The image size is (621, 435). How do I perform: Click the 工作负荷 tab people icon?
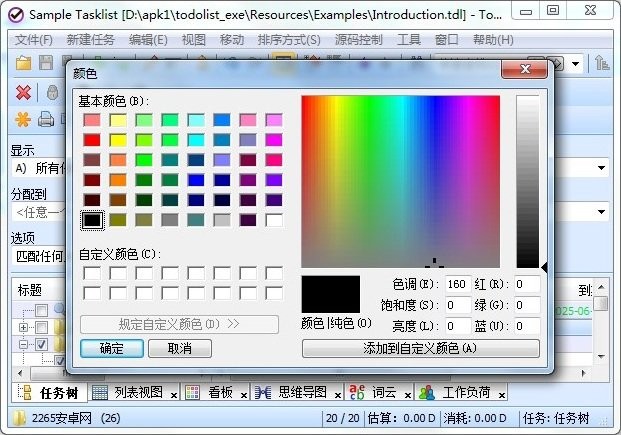click(x=427, y=392)
